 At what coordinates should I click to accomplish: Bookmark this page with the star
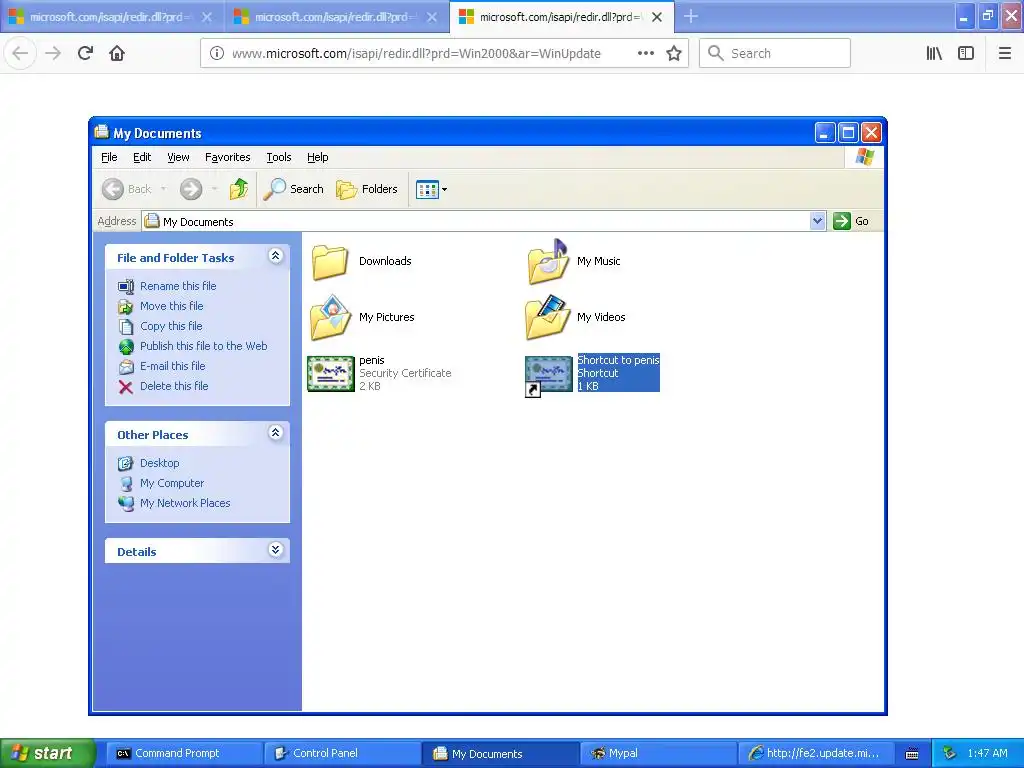(674, 54)
